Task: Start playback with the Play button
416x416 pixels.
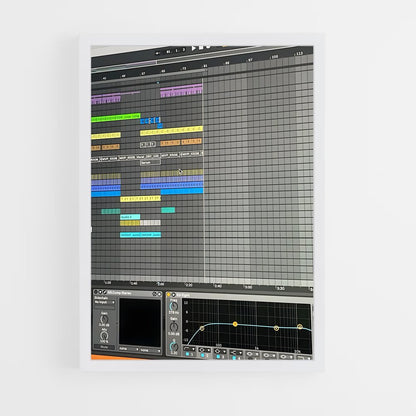Action: 194,49
